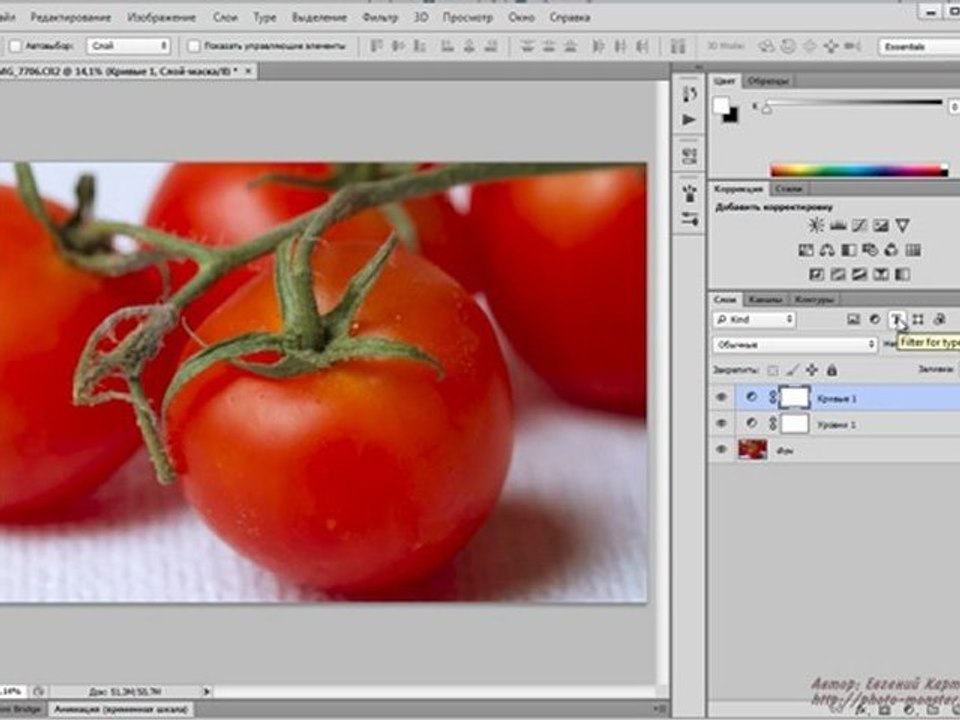Switch to the Каналы tab
Viewport: 960px width, 720px height.
[765, 299]
